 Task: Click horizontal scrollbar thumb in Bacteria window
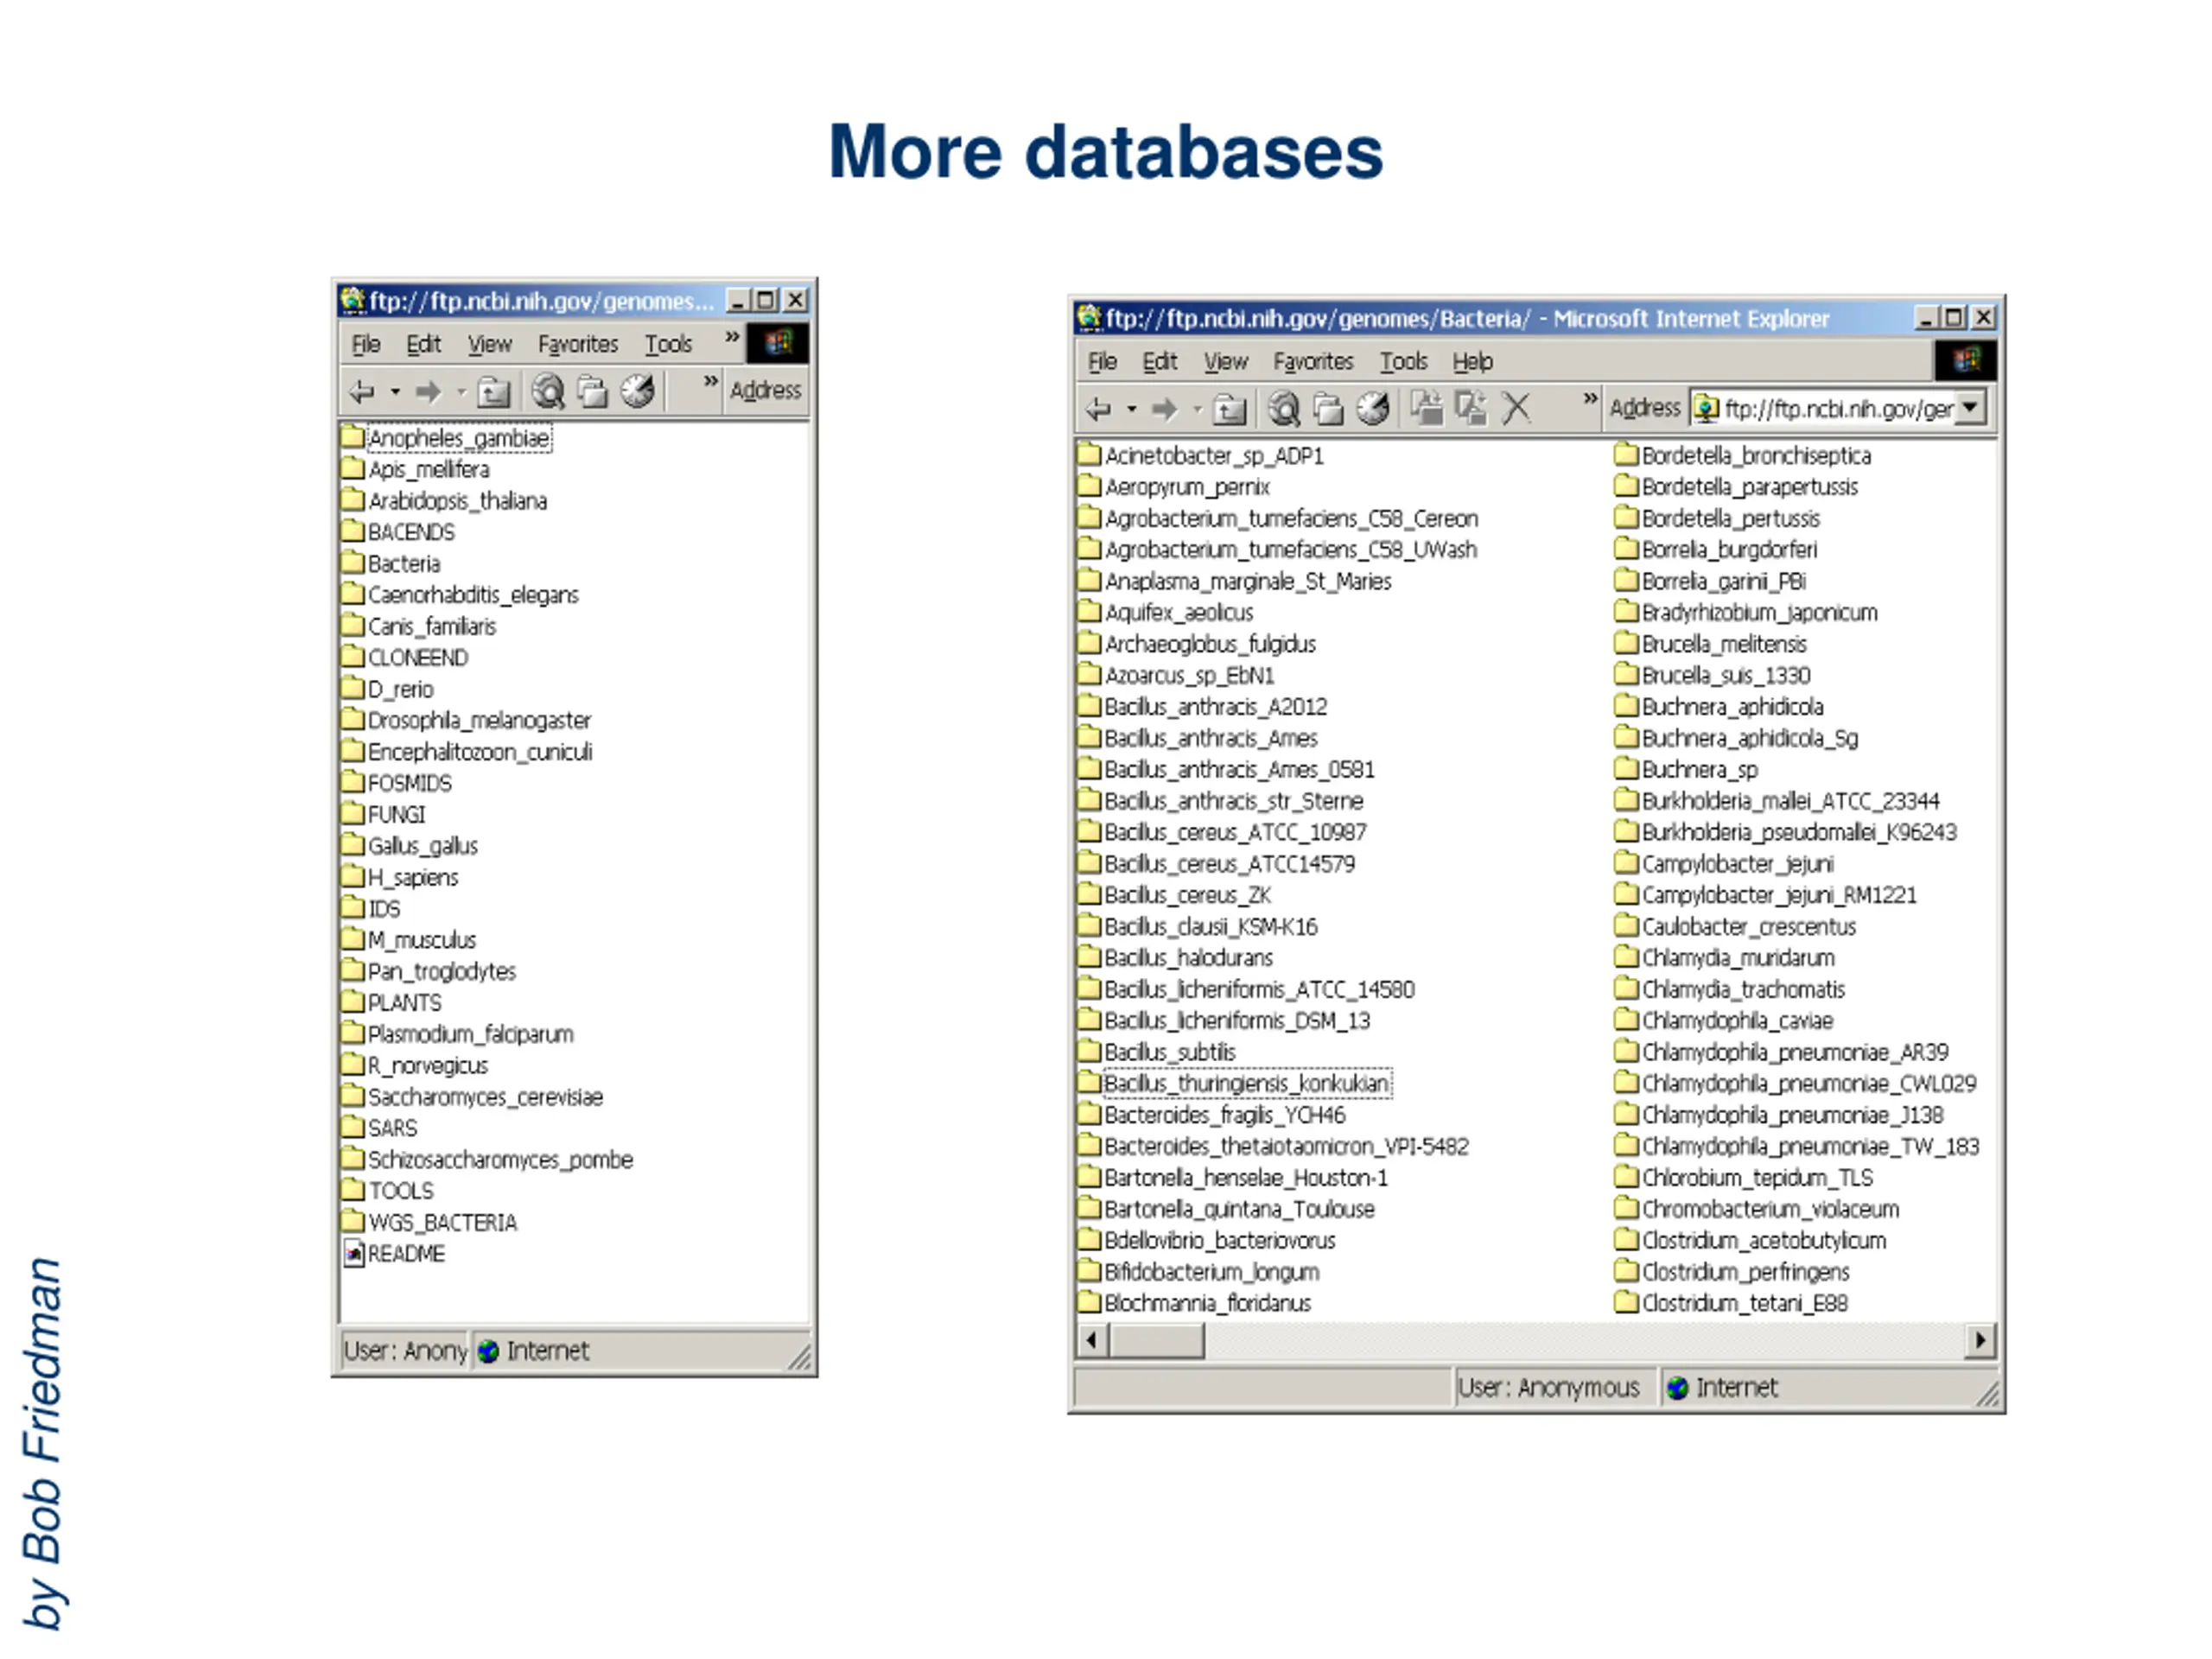click(1157, 1339)
